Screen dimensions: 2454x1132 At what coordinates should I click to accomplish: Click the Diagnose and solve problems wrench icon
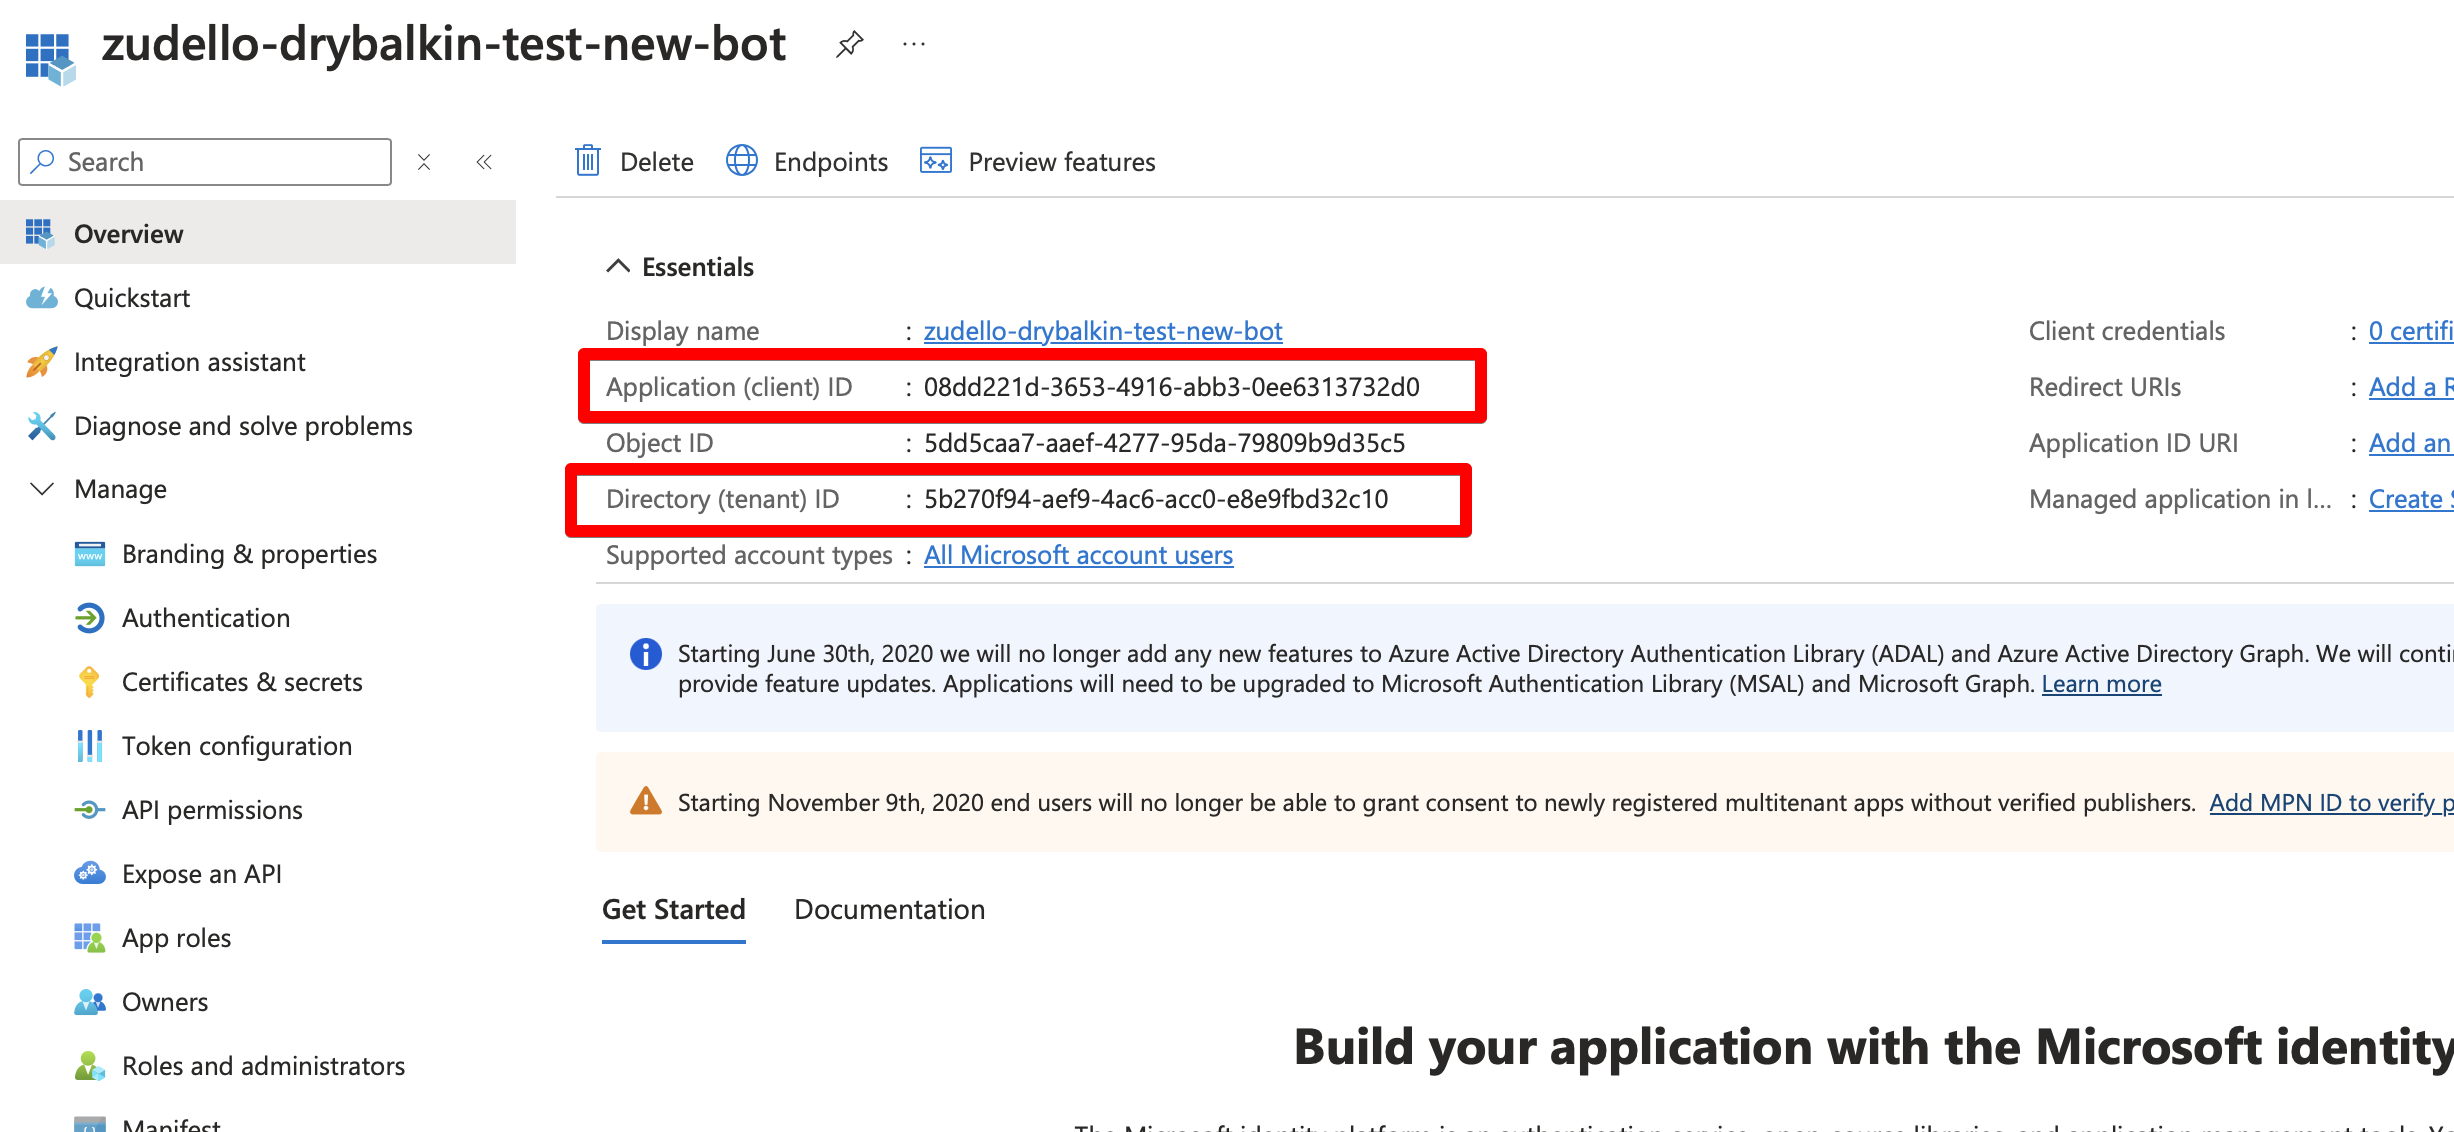pyautogui.click(x=41, y=426)
